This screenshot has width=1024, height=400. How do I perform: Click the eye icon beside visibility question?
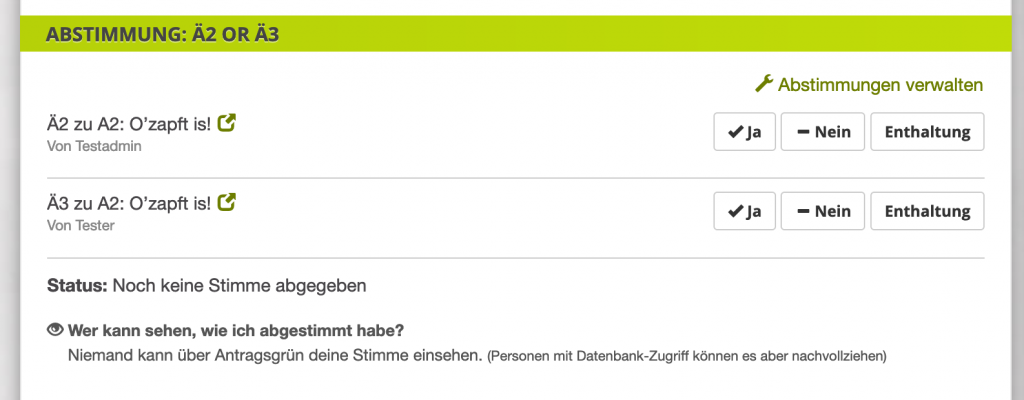tap(55, 331)
